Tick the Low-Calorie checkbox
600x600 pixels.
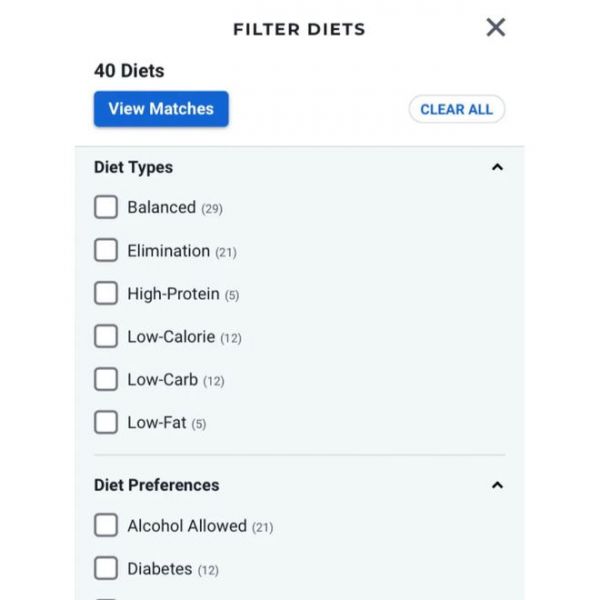(106, 336)
